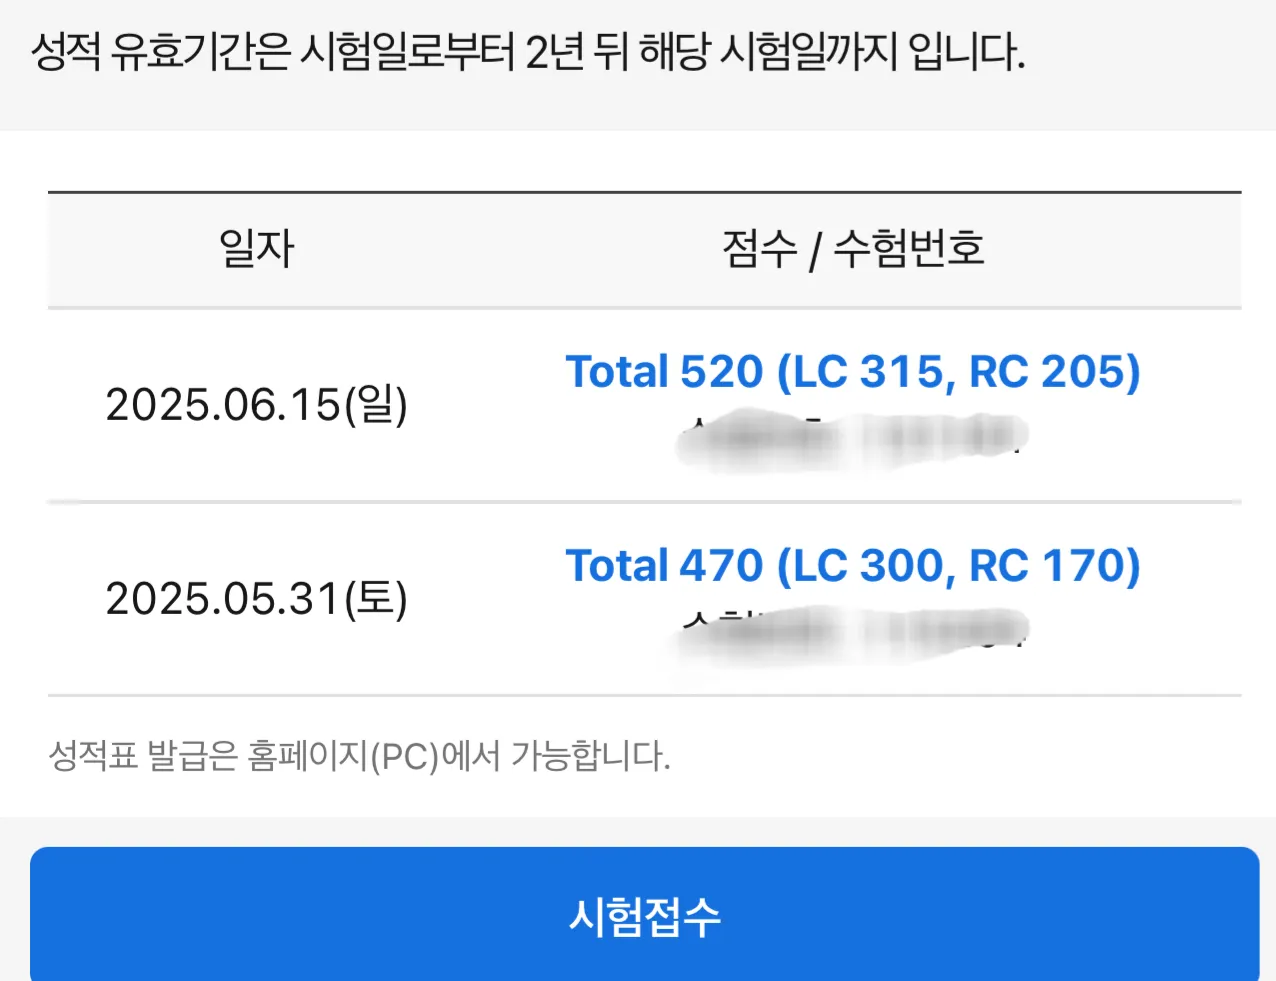Open the Total 520 score details link
The height and width of the screenshot is (981, 1276).
[x=853, y=371]
